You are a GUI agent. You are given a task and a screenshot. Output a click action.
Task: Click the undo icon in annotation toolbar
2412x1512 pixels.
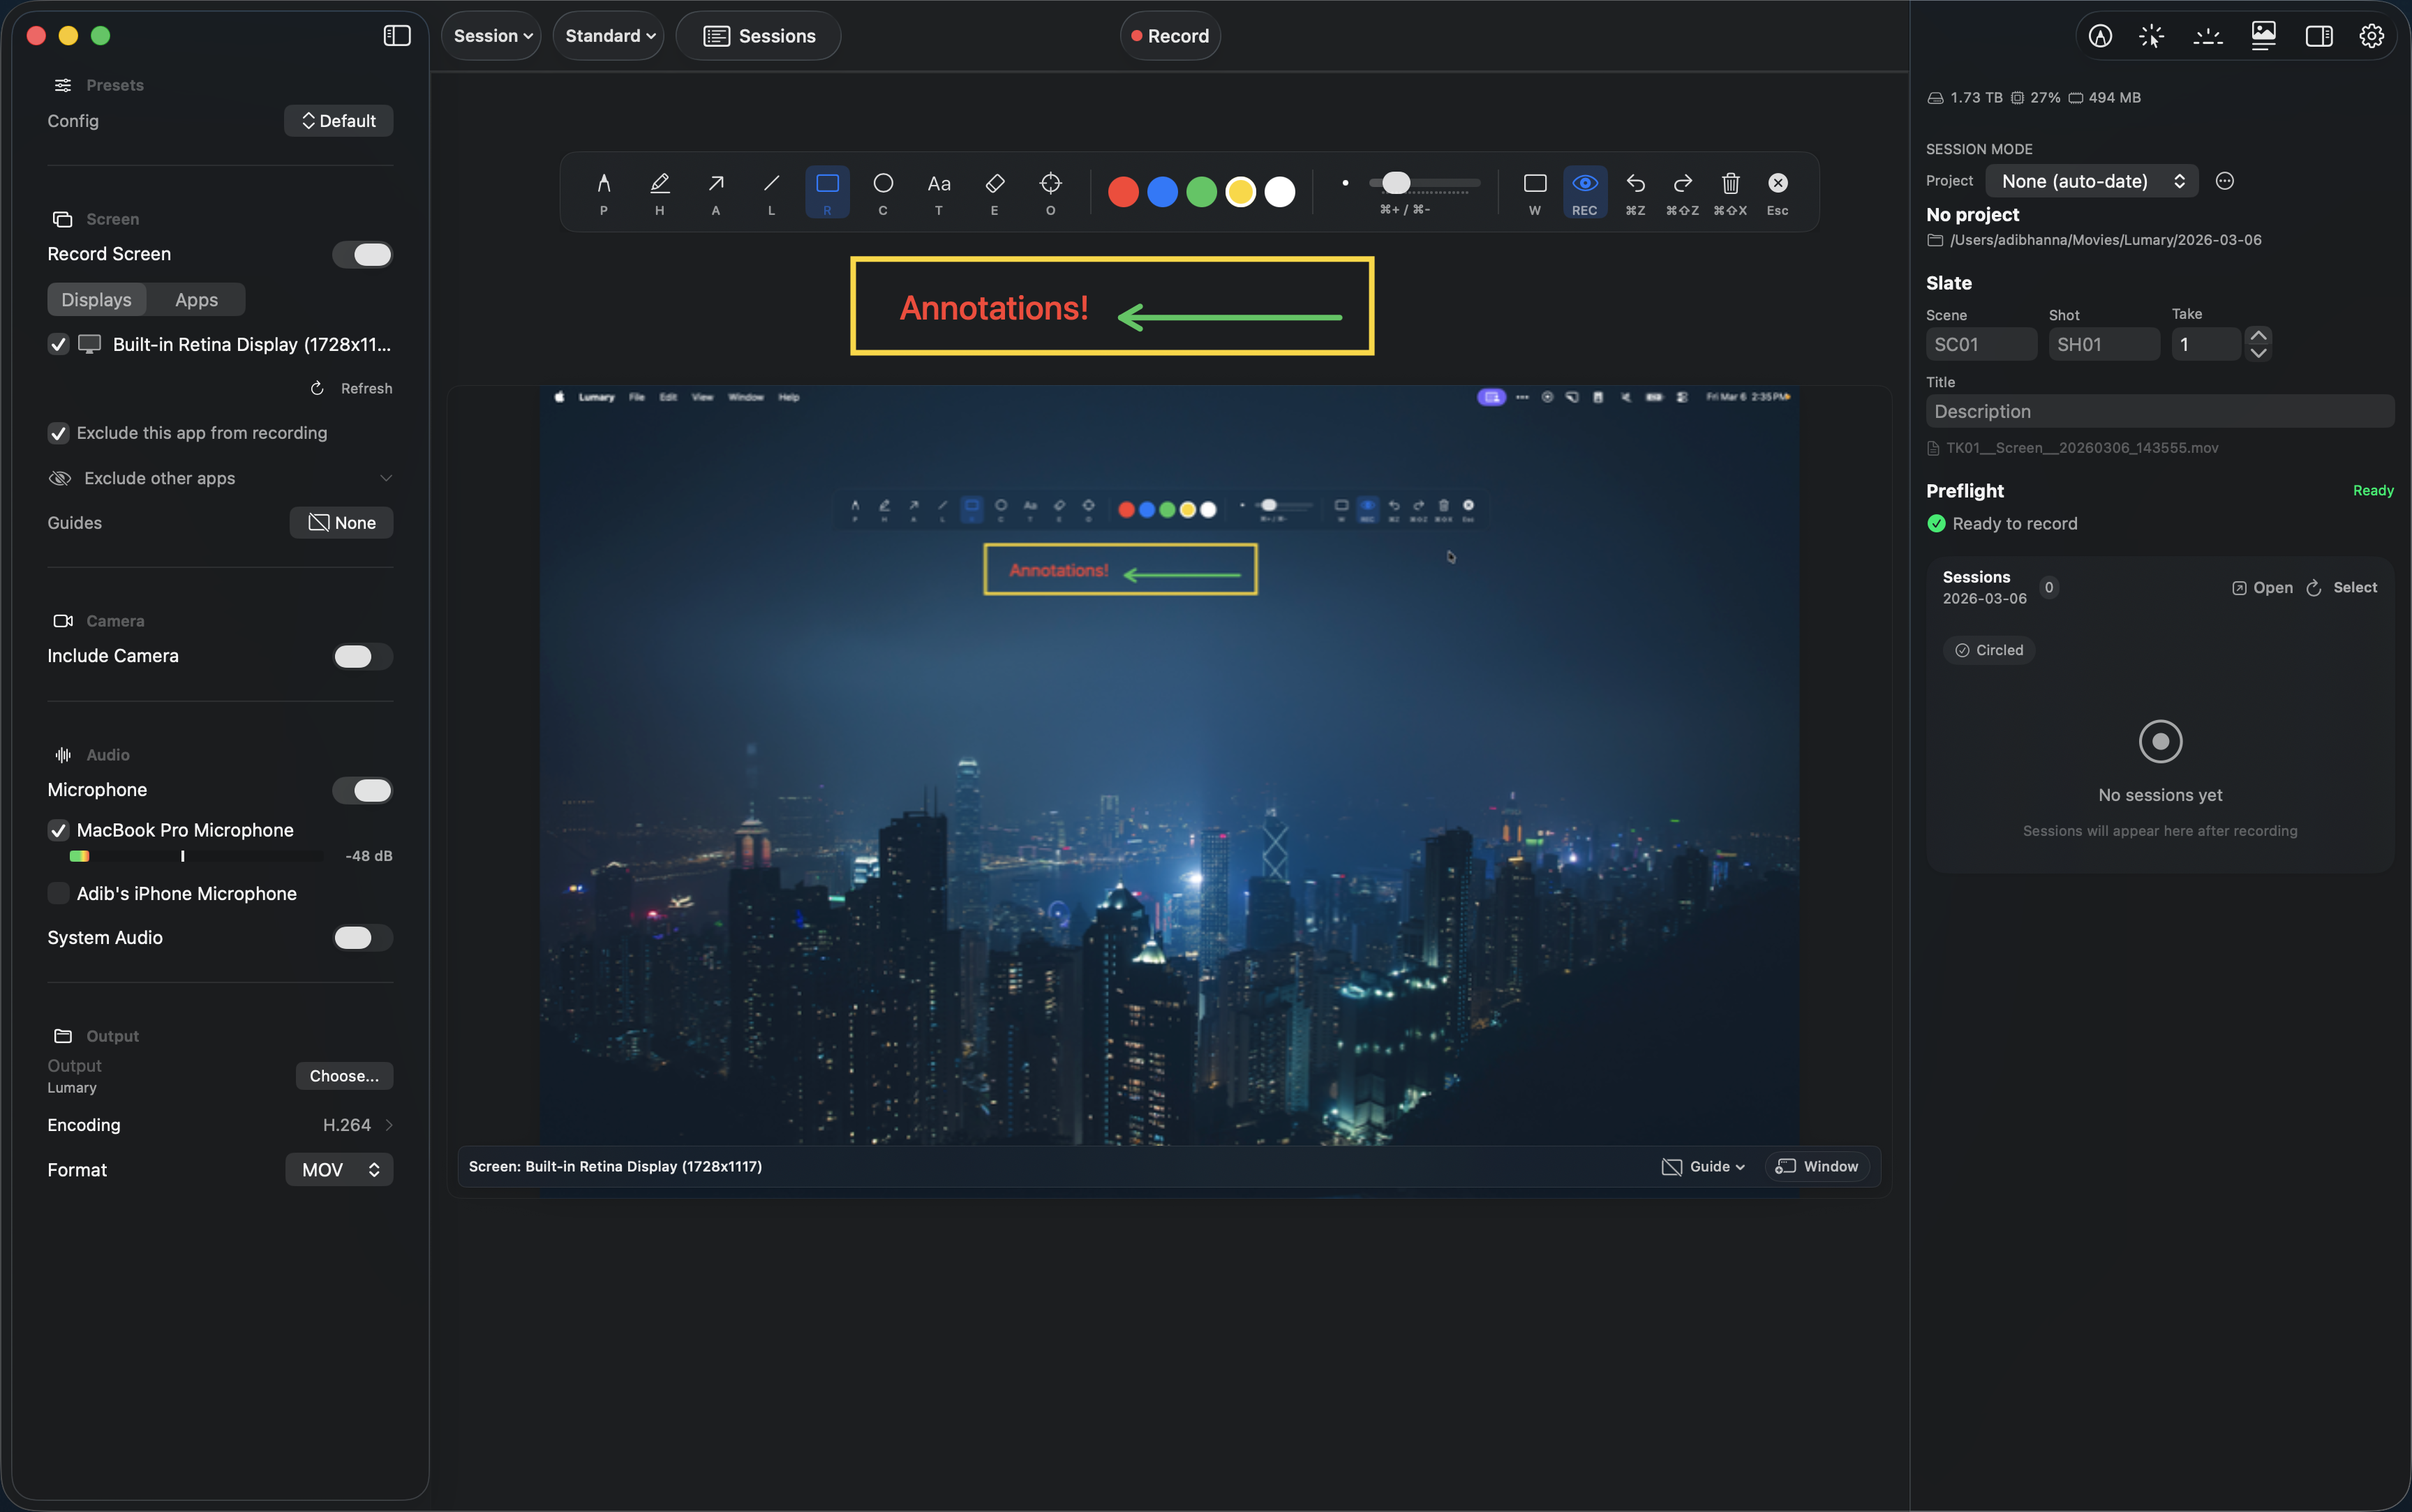click(x=1634, y=185)
